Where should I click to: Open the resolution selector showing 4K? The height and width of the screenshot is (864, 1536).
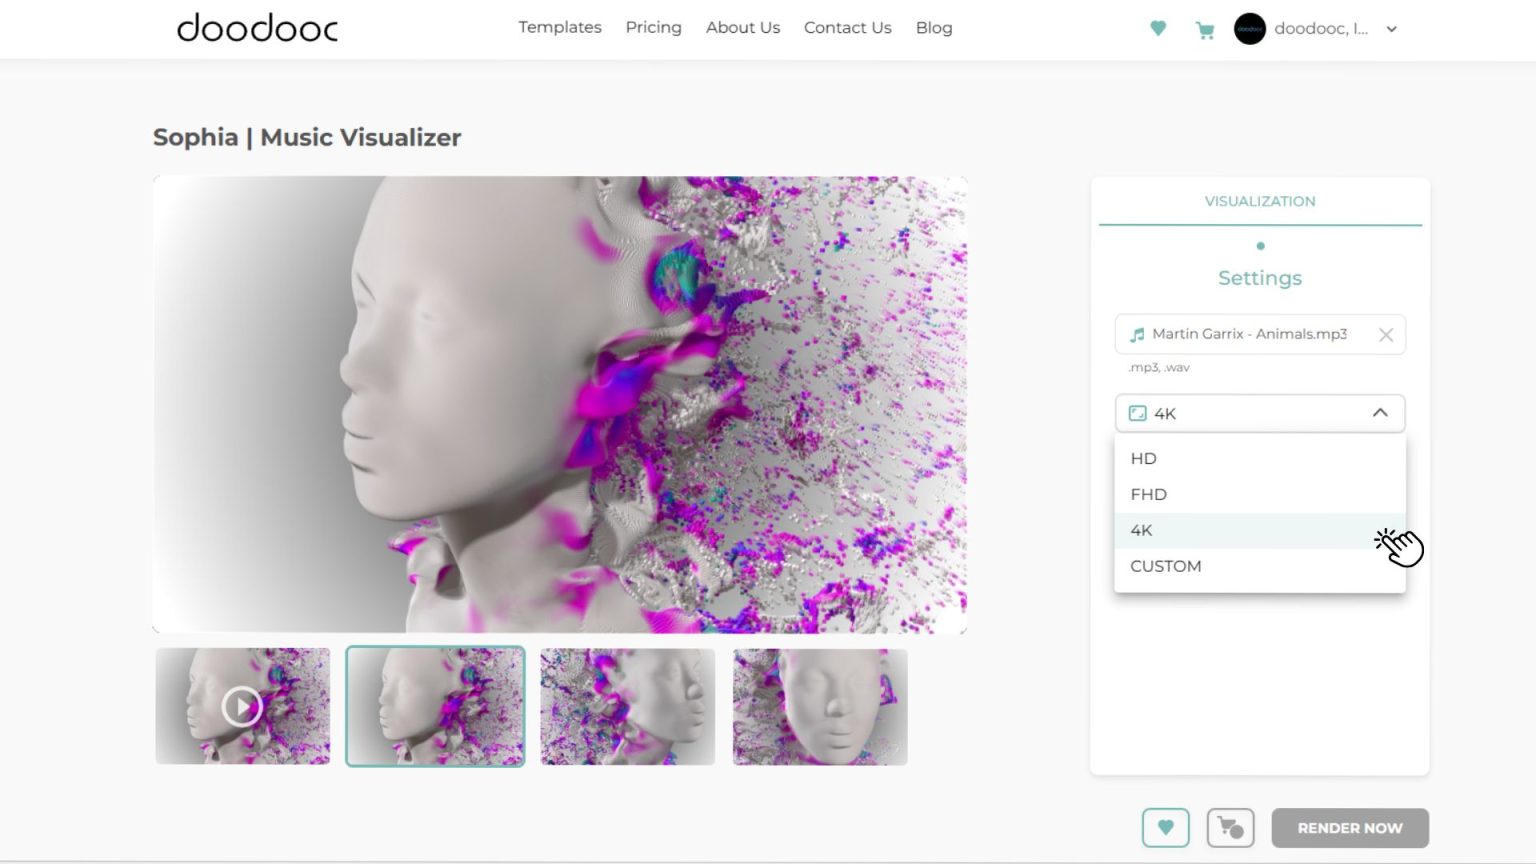click(x=1259, y=412)
